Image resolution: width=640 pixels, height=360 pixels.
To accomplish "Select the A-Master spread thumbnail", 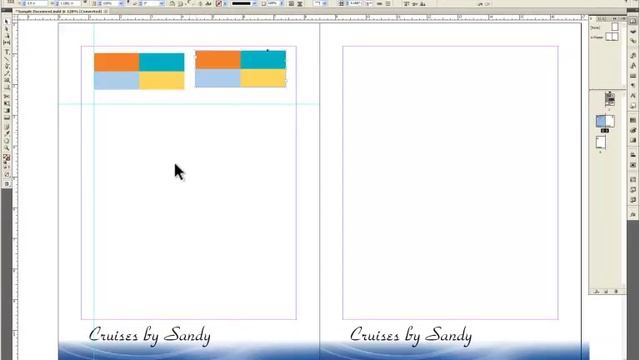I will tap(611, 37).
